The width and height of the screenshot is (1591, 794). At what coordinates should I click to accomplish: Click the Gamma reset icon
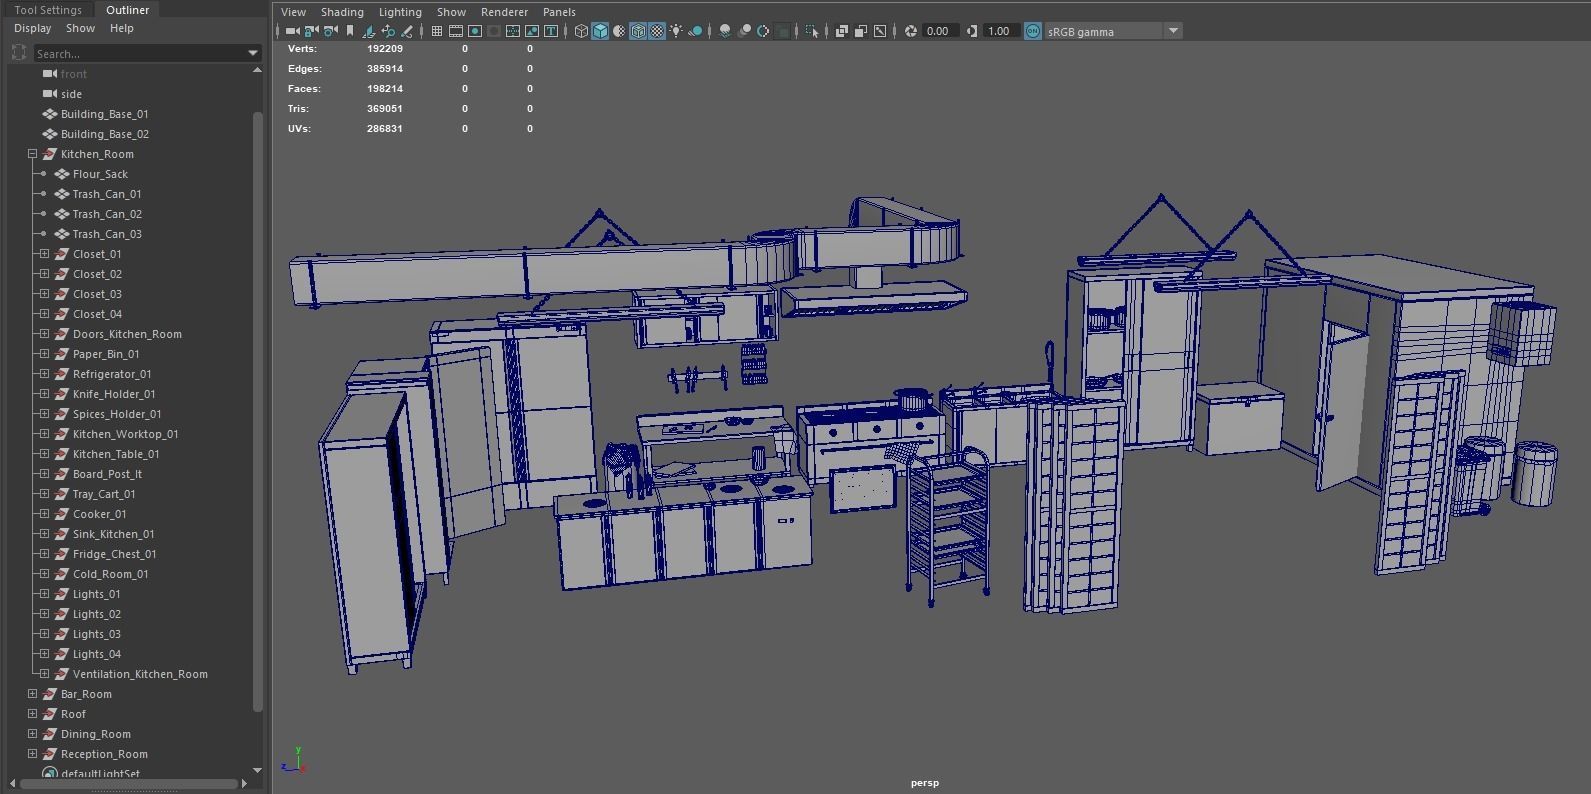click(x=971, y=31)
